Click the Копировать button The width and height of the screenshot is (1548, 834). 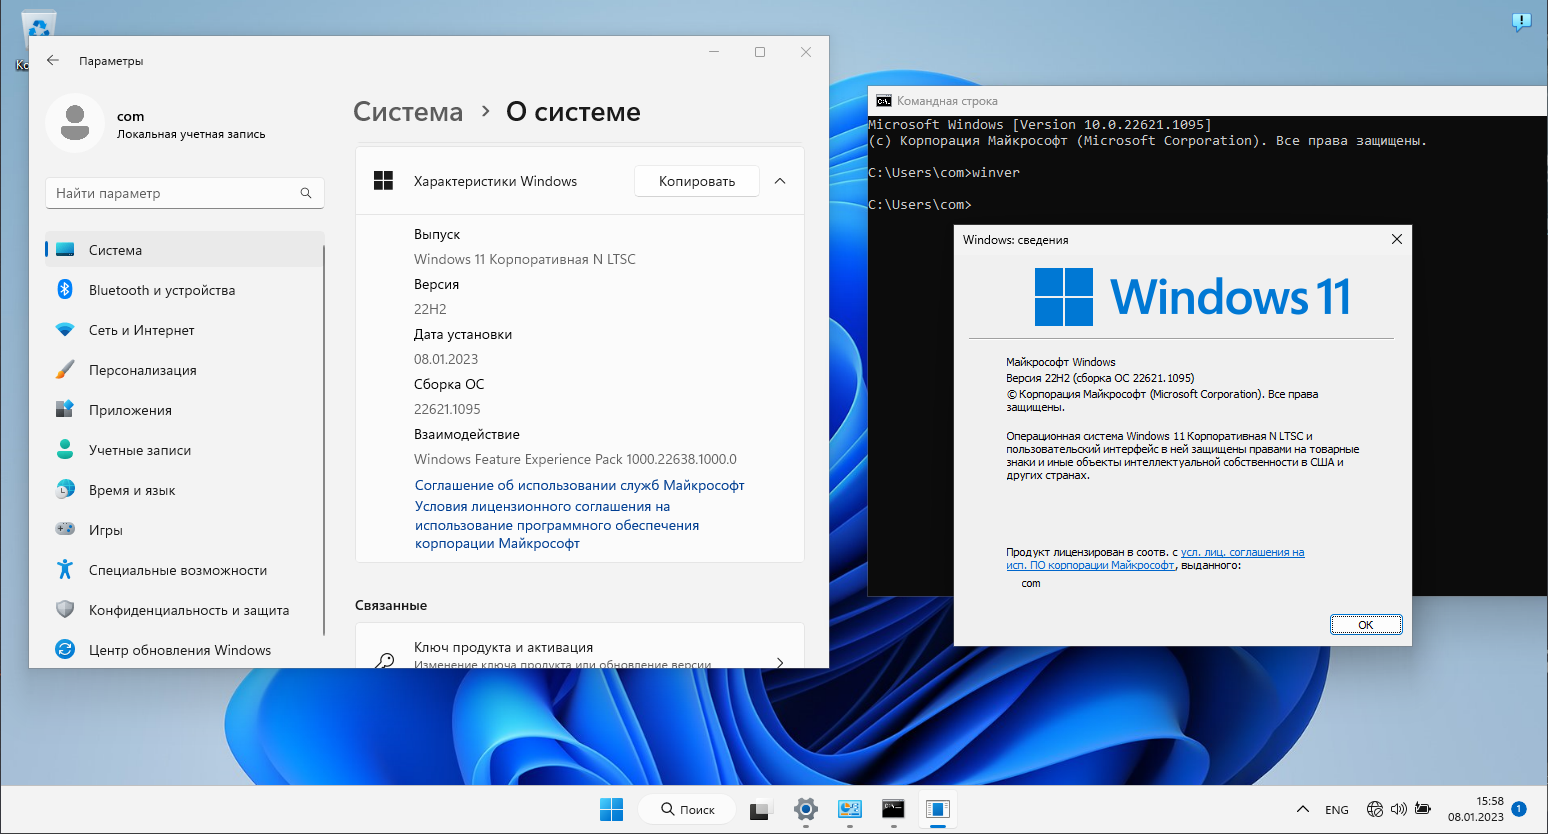(697, 181)
